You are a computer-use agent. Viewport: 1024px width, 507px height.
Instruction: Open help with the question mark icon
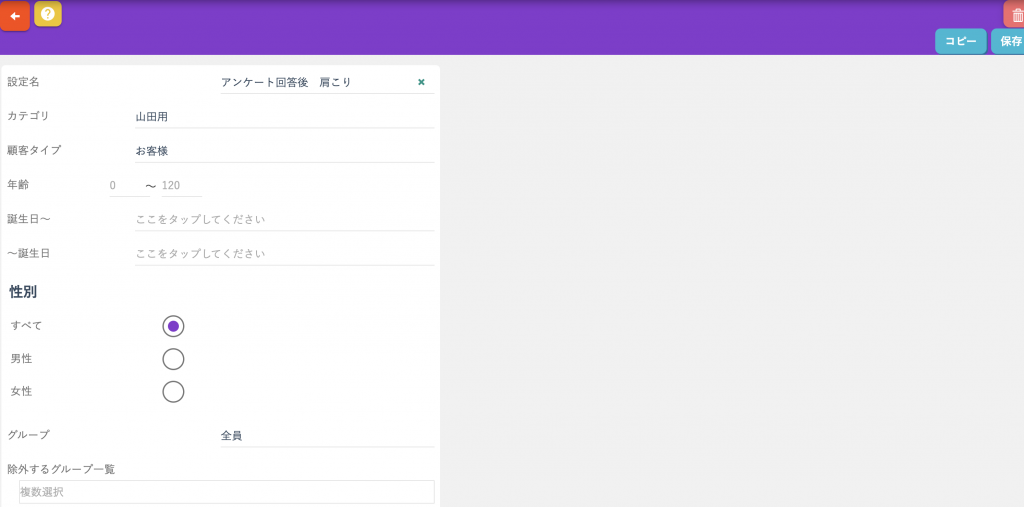coord(48,14)
